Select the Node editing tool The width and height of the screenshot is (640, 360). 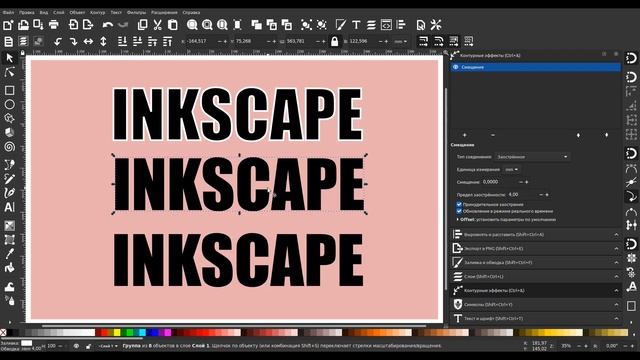coord(9,73)
